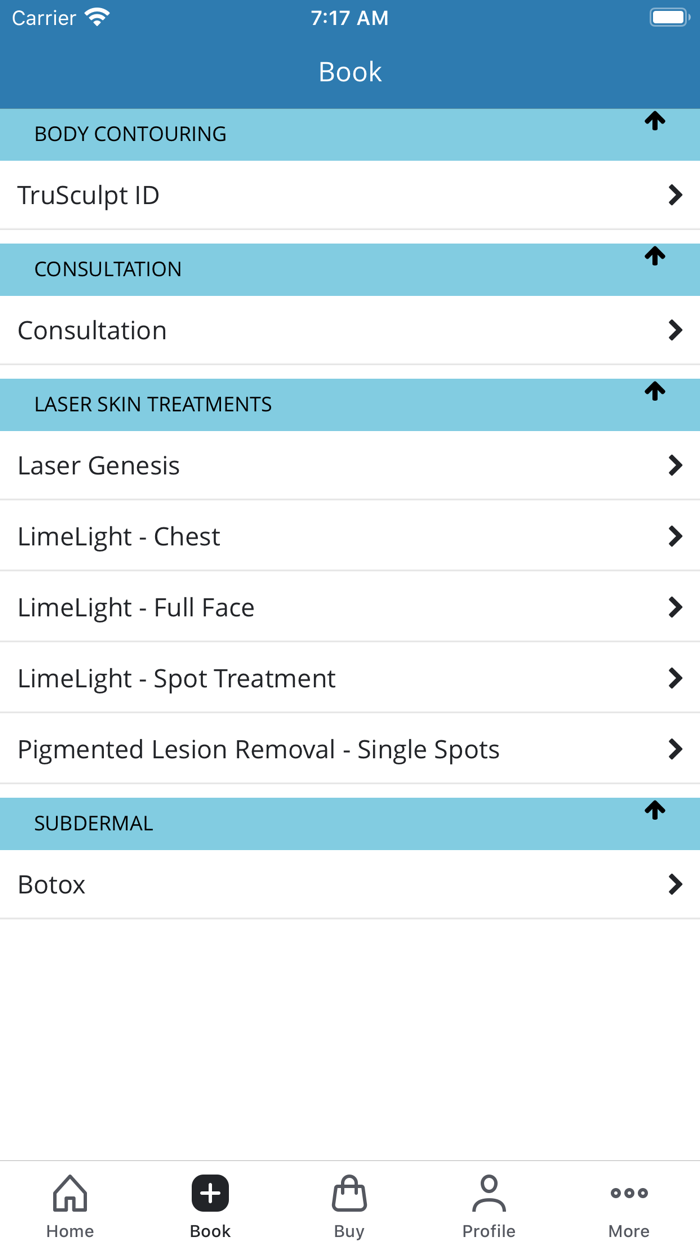Collapse the LASER SKIN TREATMENTS section arrow
This screenshot has height=1244, width=700.
(655, 391)
